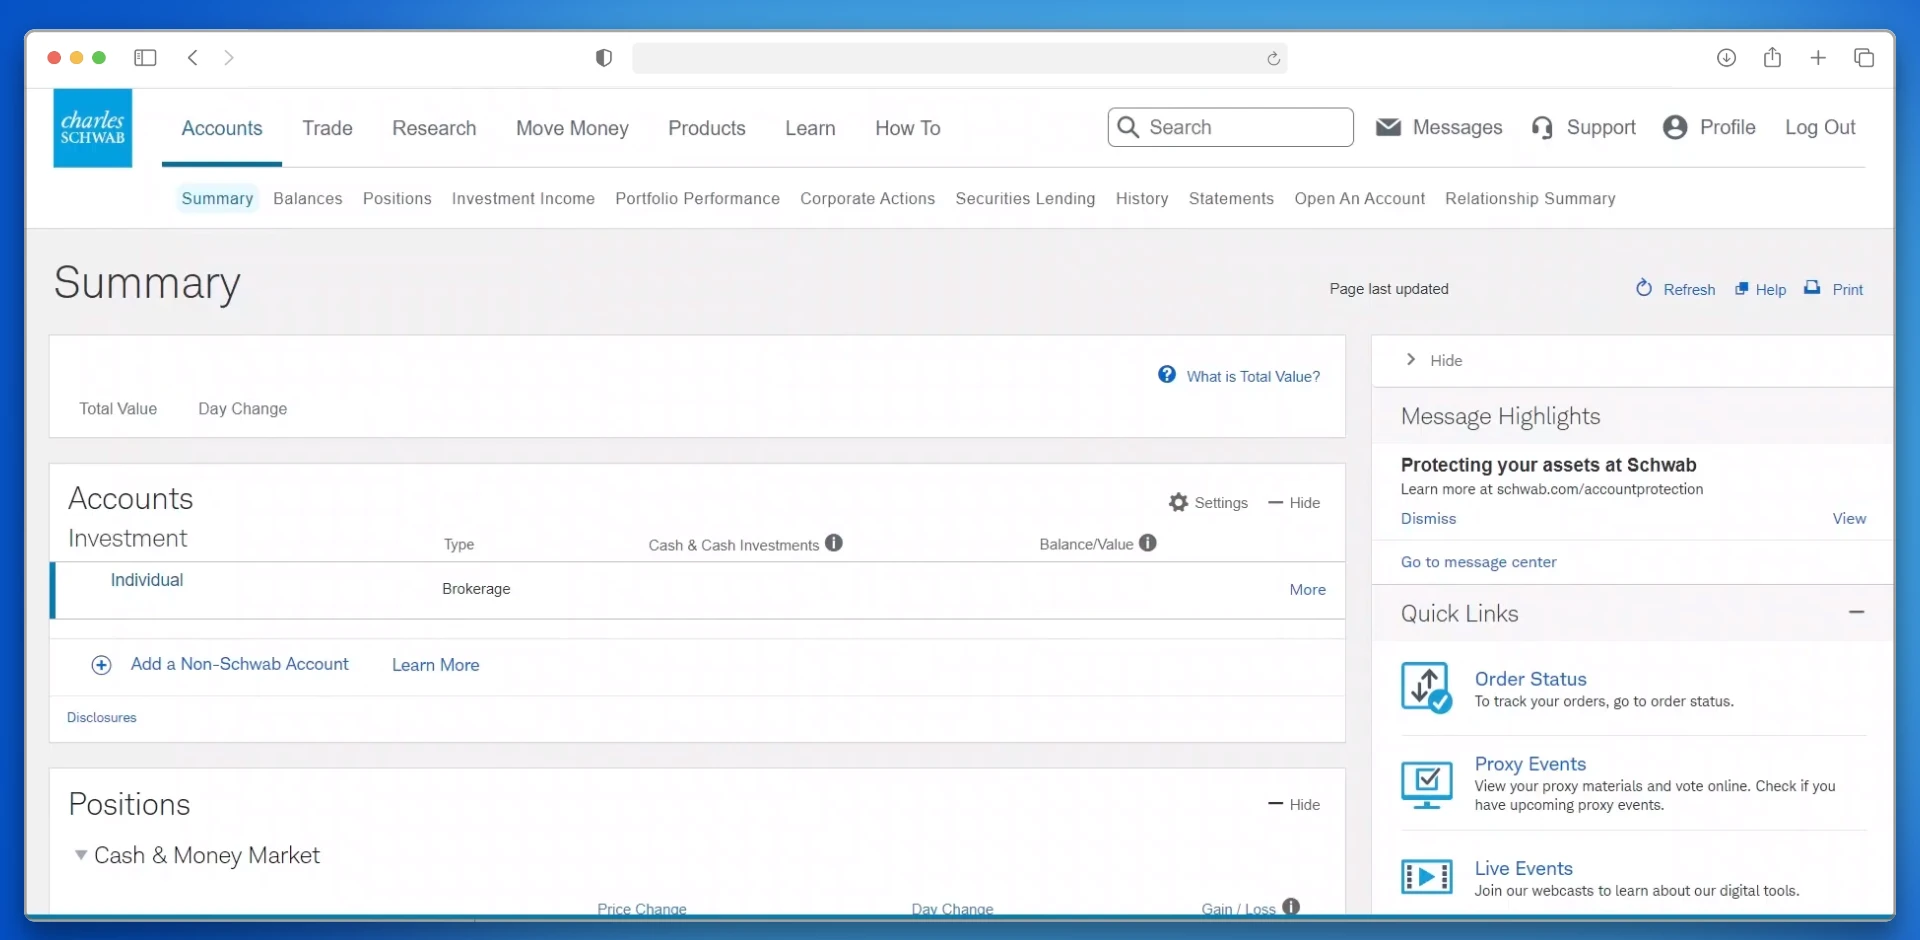The image size is (1920, 940).
Task: Click Add a Non-Schwab Account link
Action: coord(239,664)
